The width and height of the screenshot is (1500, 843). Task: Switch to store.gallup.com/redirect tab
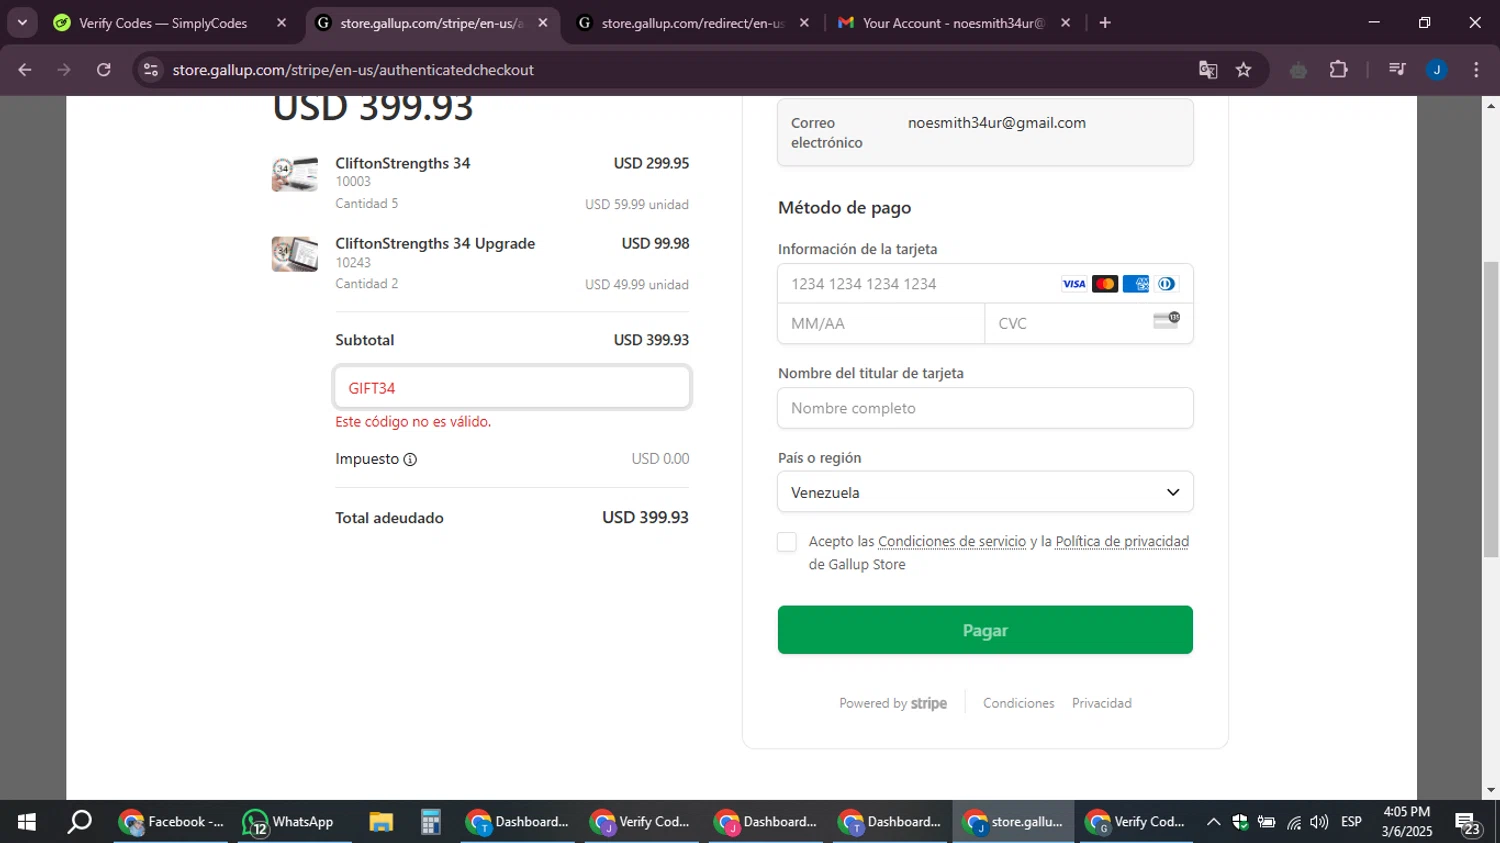(693, 23)
